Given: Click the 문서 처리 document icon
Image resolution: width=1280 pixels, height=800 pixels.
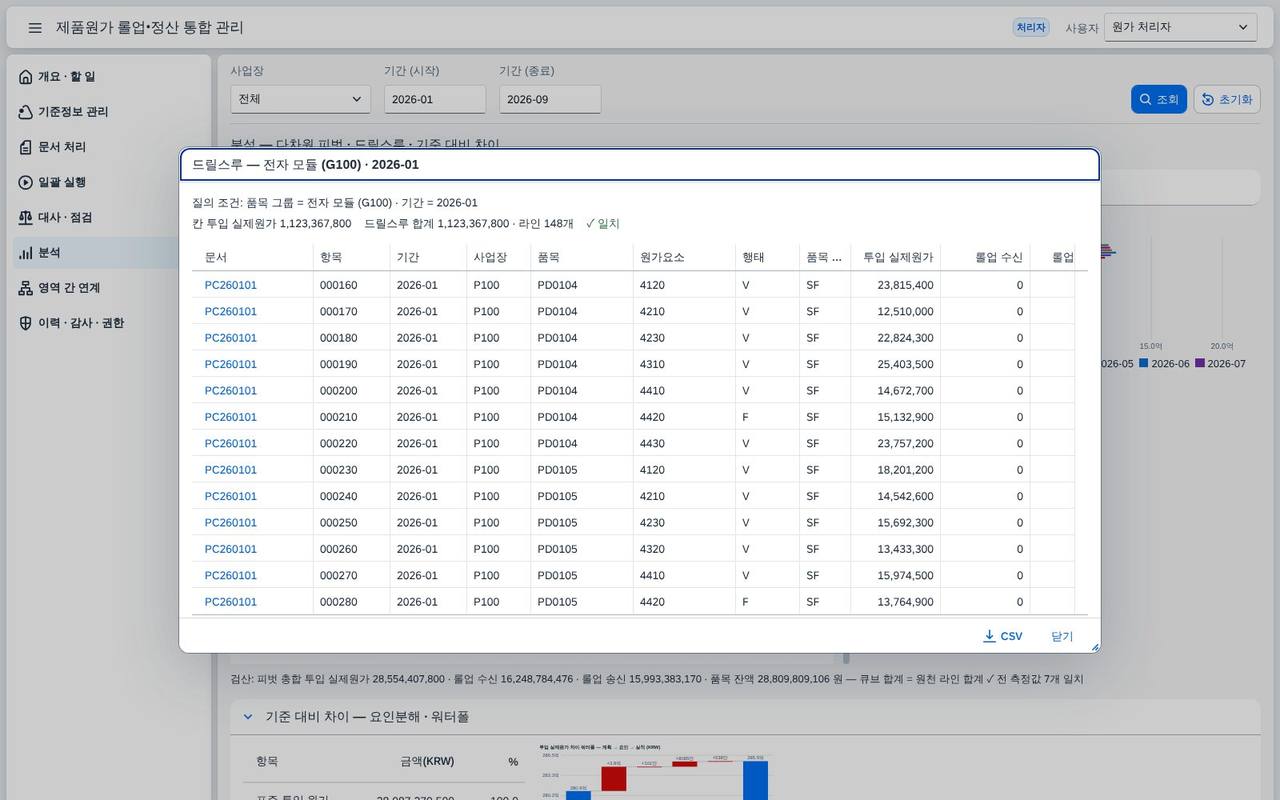Looking at the screenshot, I should pyautogui.click(x=26, y=147).
